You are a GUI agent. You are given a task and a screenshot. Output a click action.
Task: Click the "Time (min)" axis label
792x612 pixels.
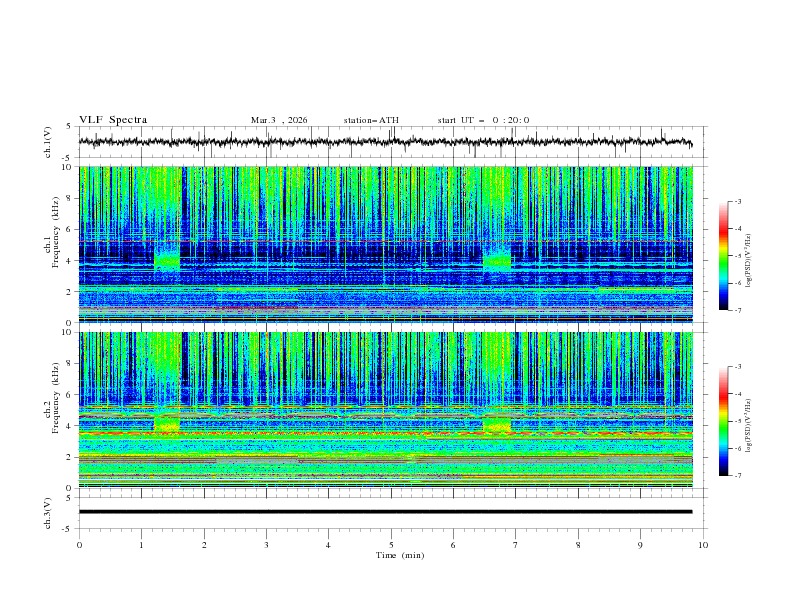coord(400,555)
